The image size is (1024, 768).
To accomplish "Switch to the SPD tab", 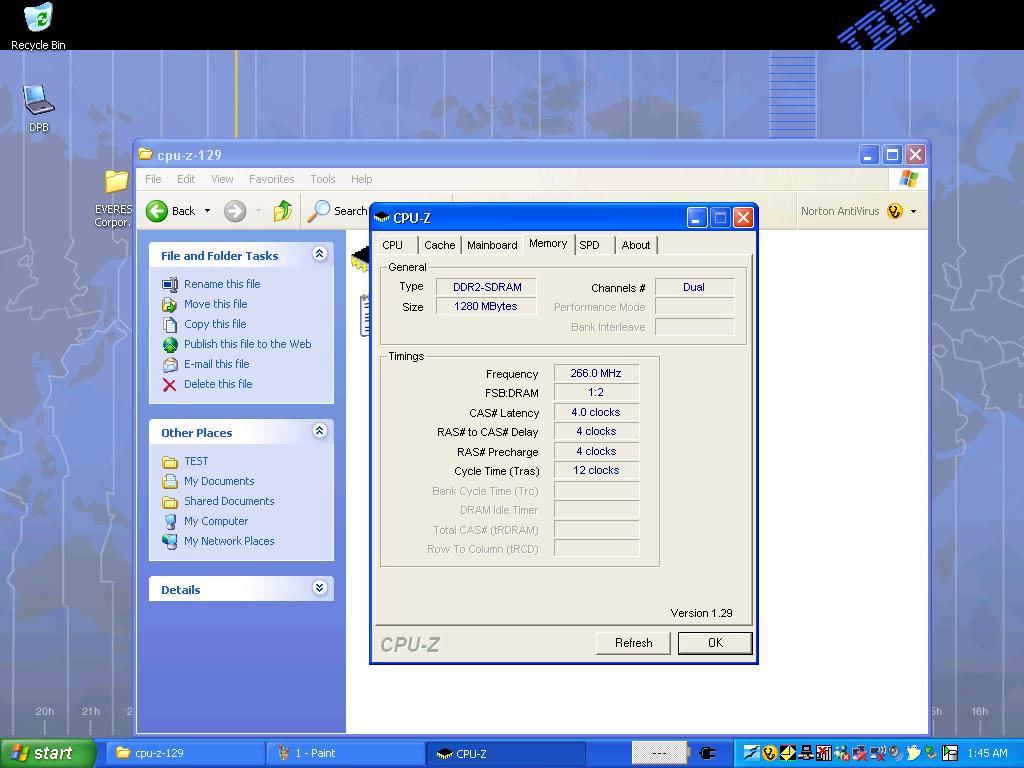I will point(590,245).
